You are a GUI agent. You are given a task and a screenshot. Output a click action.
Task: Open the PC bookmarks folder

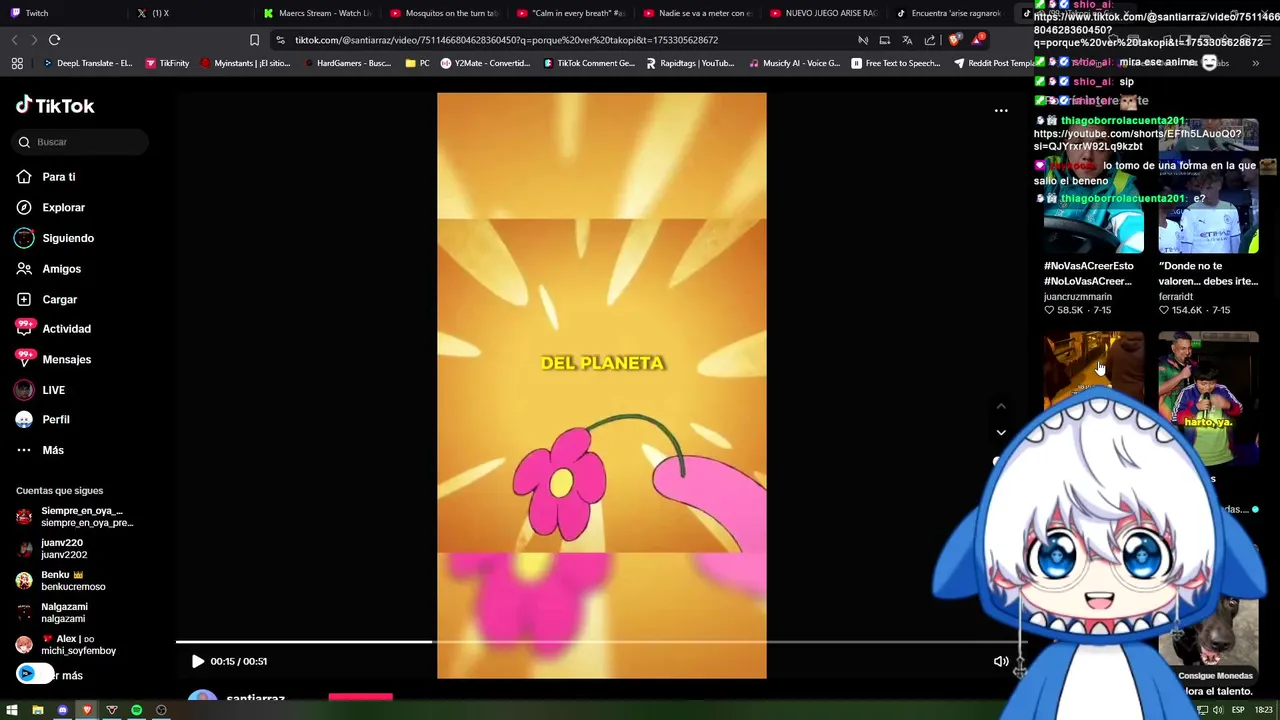[x=417, y=63]
